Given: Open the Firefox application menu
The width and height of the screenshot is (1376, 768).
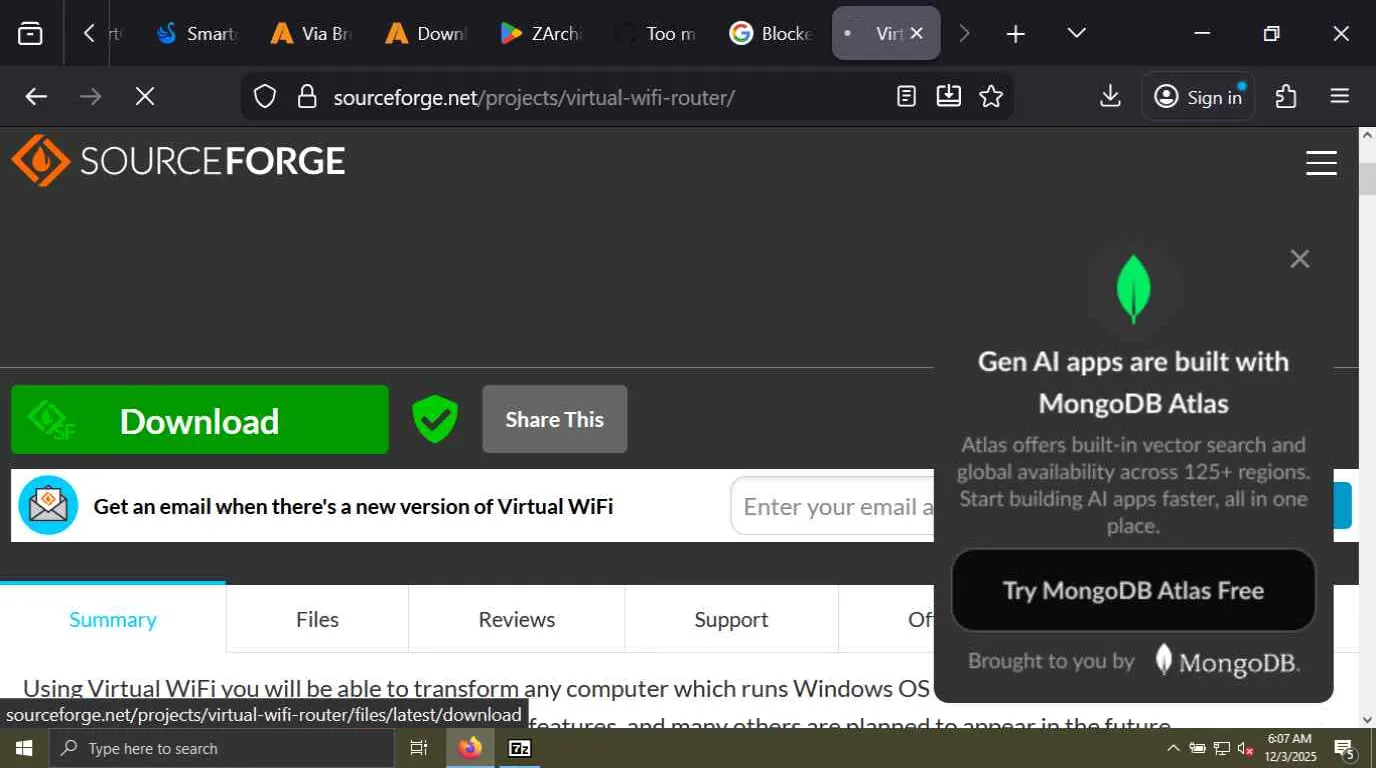Looking at the screenshot, I should 1340,97.
